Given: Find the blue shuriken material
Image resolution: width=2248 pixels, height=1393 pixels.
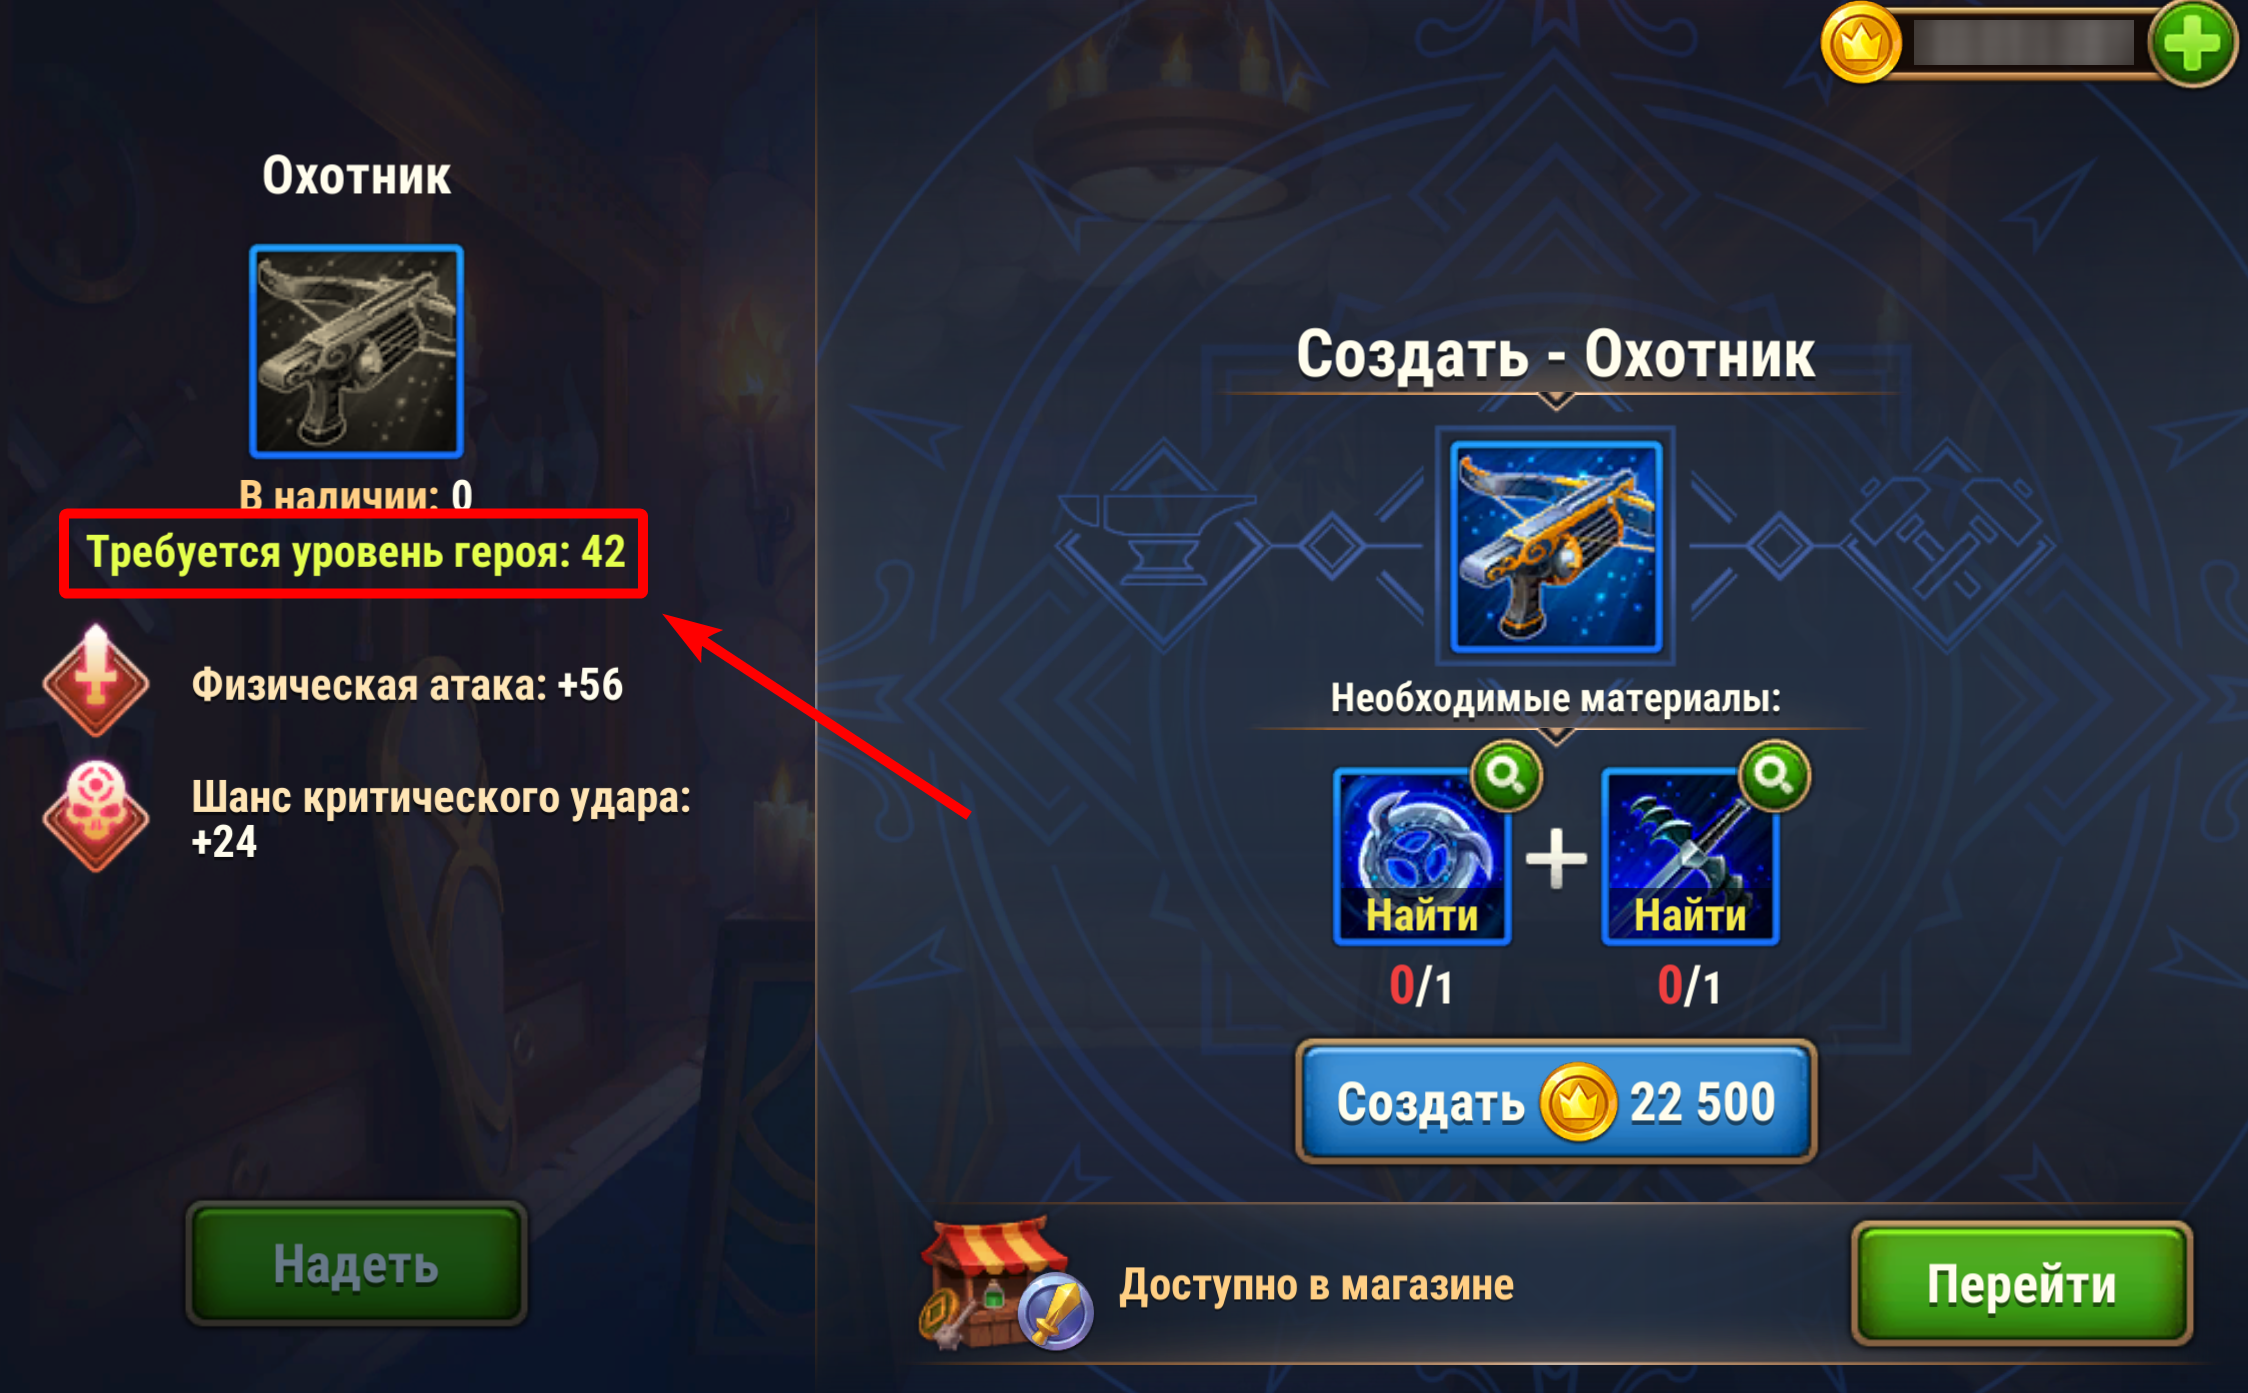Looking at the screenshot, I should pyautogui.click(x=1421, y=856).
